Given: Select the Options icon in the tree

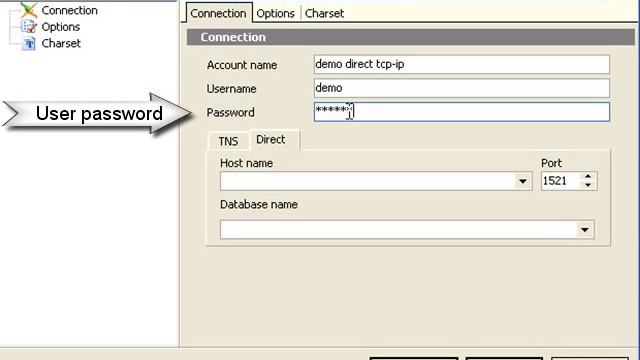Looking at the screenshot, I should [29, 27].
